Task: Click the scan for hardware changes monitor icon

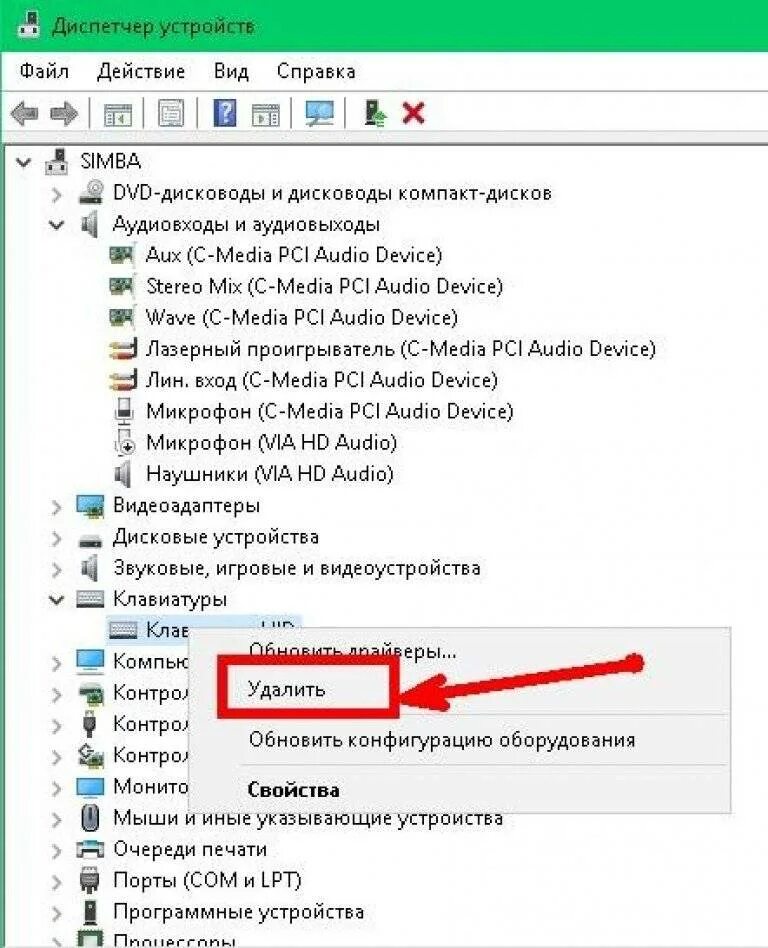Action: [x=319, y=112]
